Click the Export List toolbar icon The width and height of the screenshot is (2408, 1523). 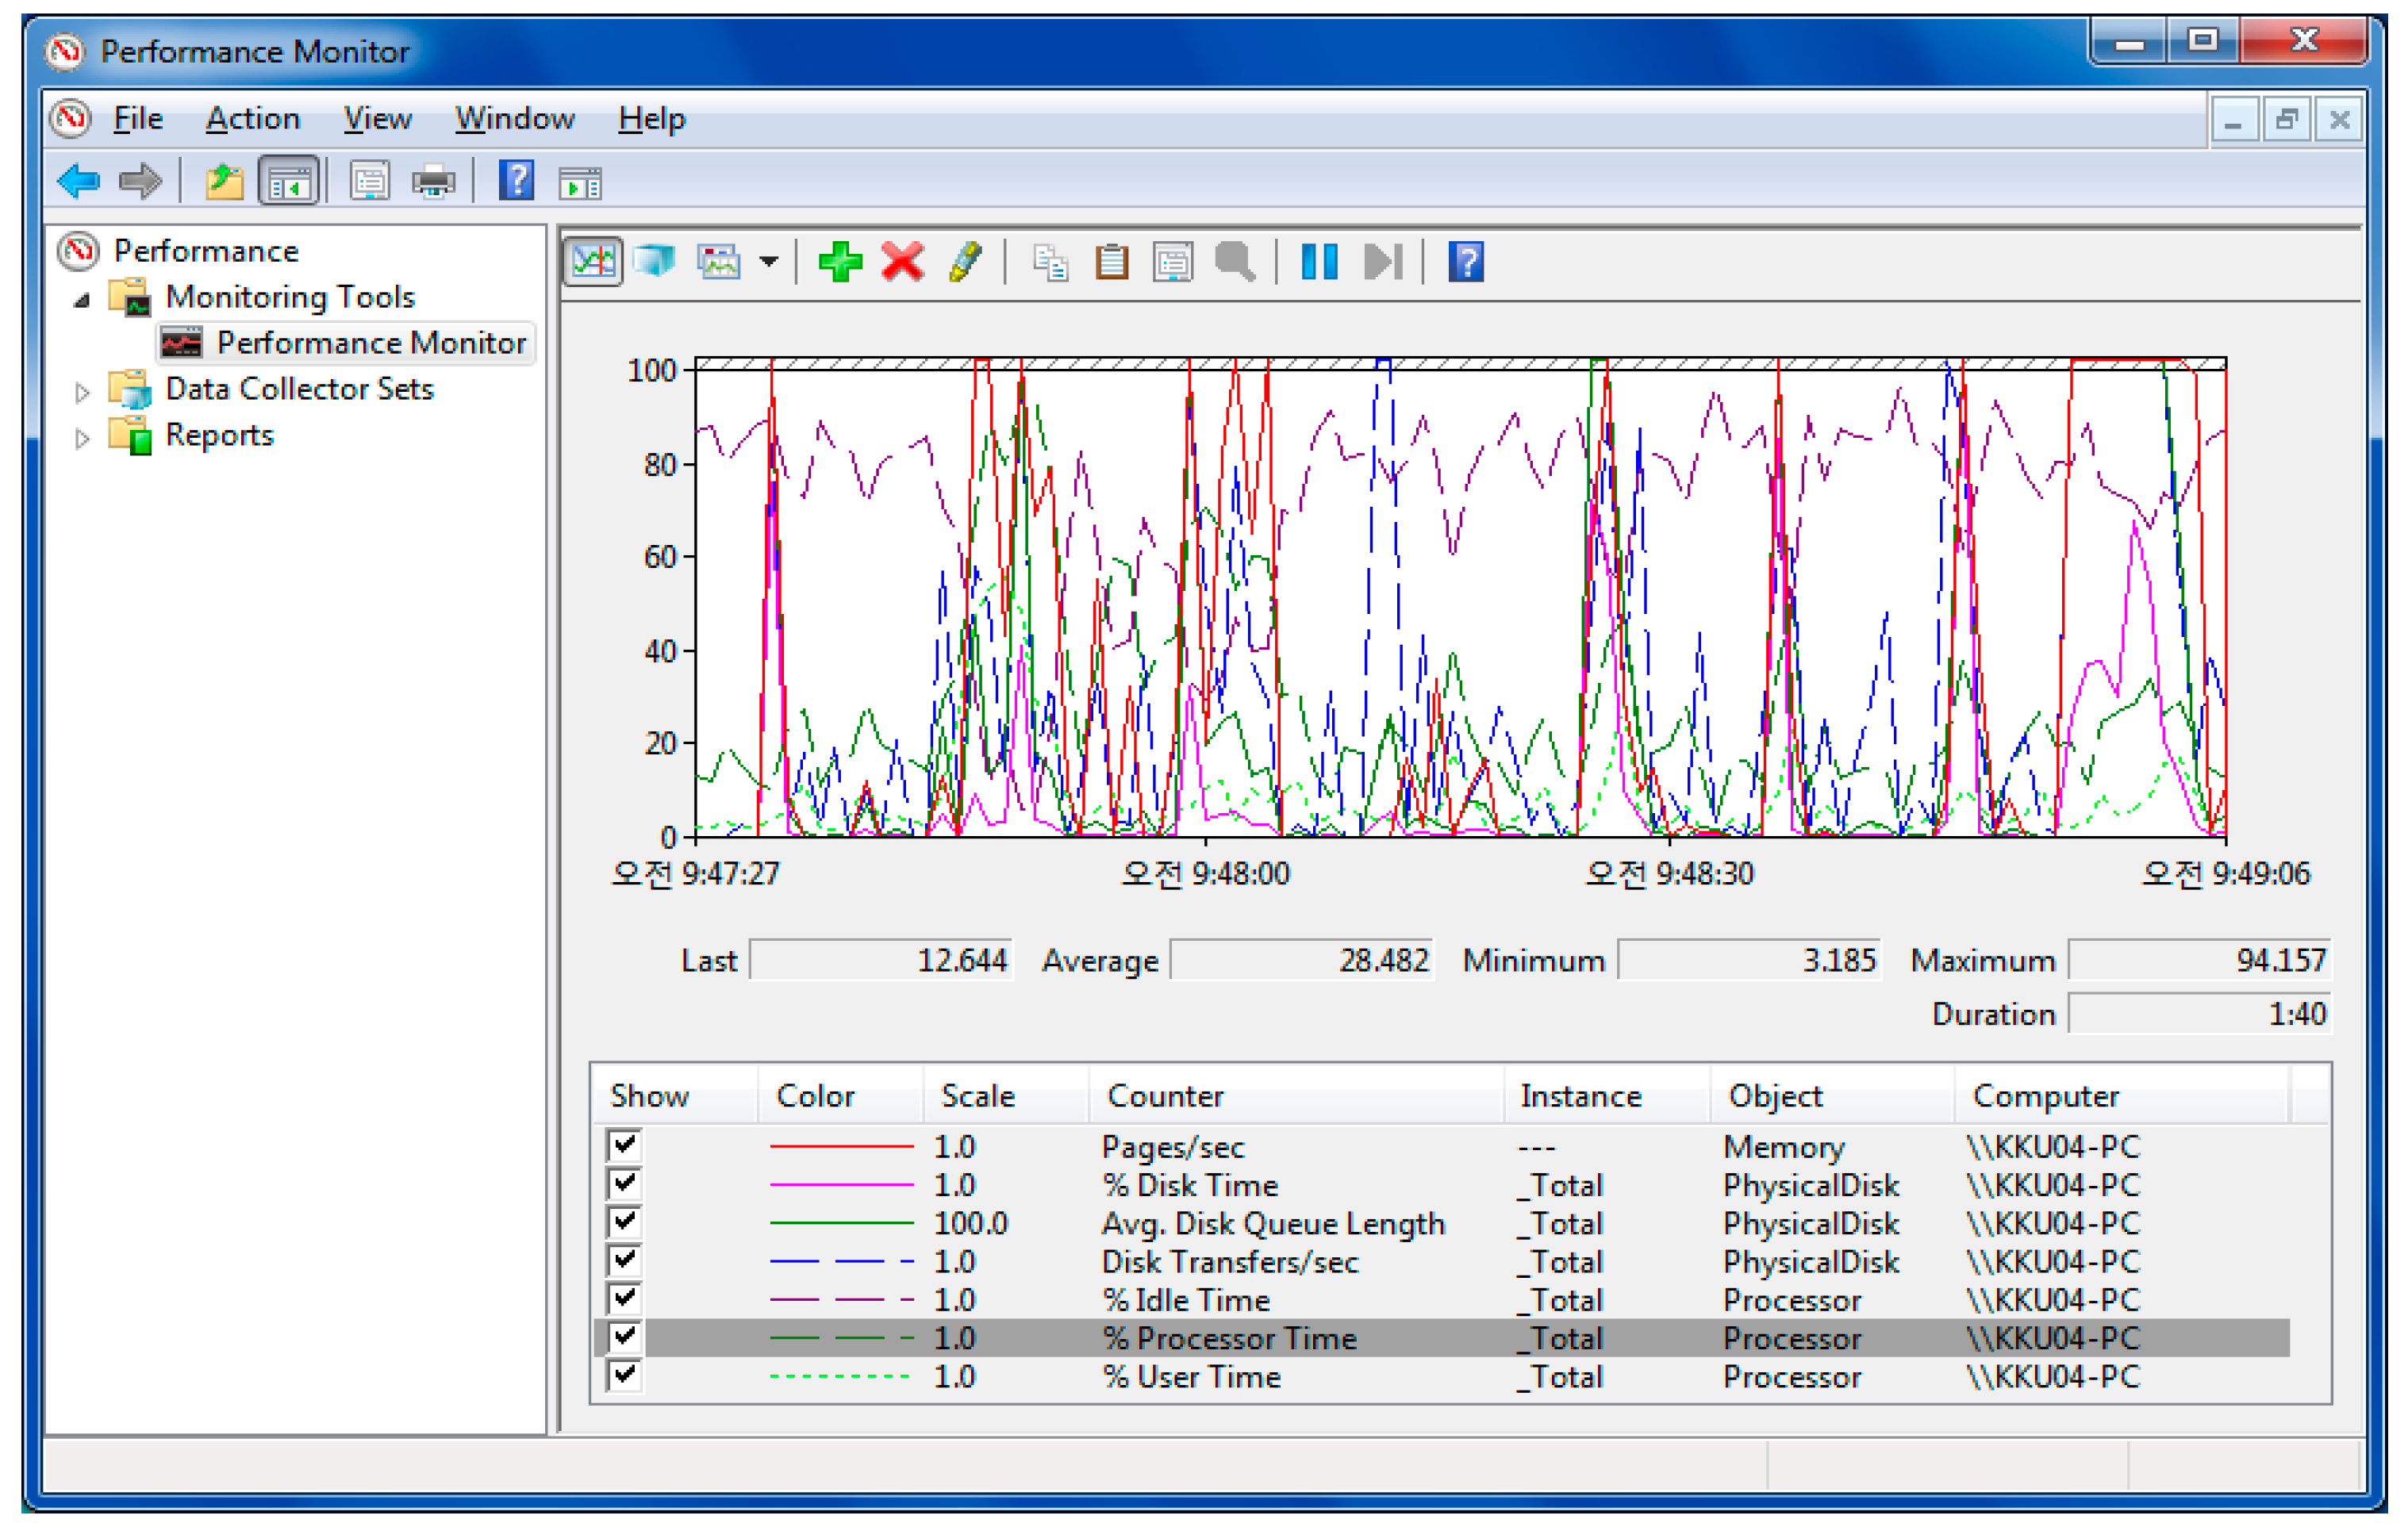tap(369, 182)
